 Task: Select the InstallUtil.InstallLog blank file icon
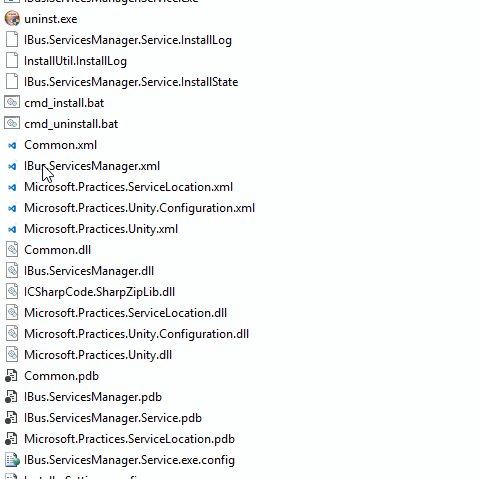pyautogui.click(x=12, y=61)
